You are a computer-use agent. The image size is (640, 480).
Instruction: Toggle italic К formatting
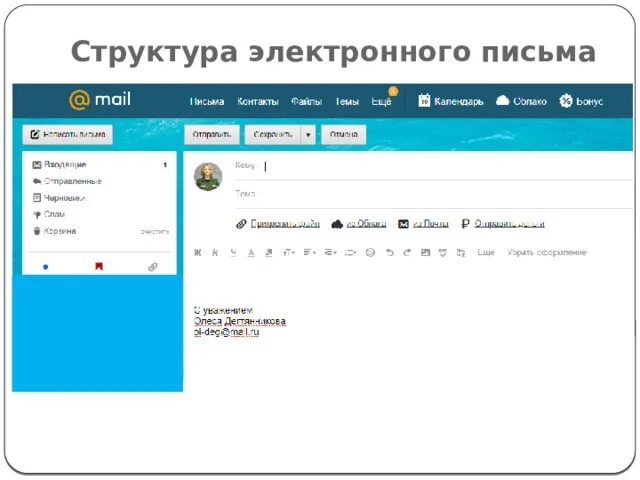(x=215, y=253)
